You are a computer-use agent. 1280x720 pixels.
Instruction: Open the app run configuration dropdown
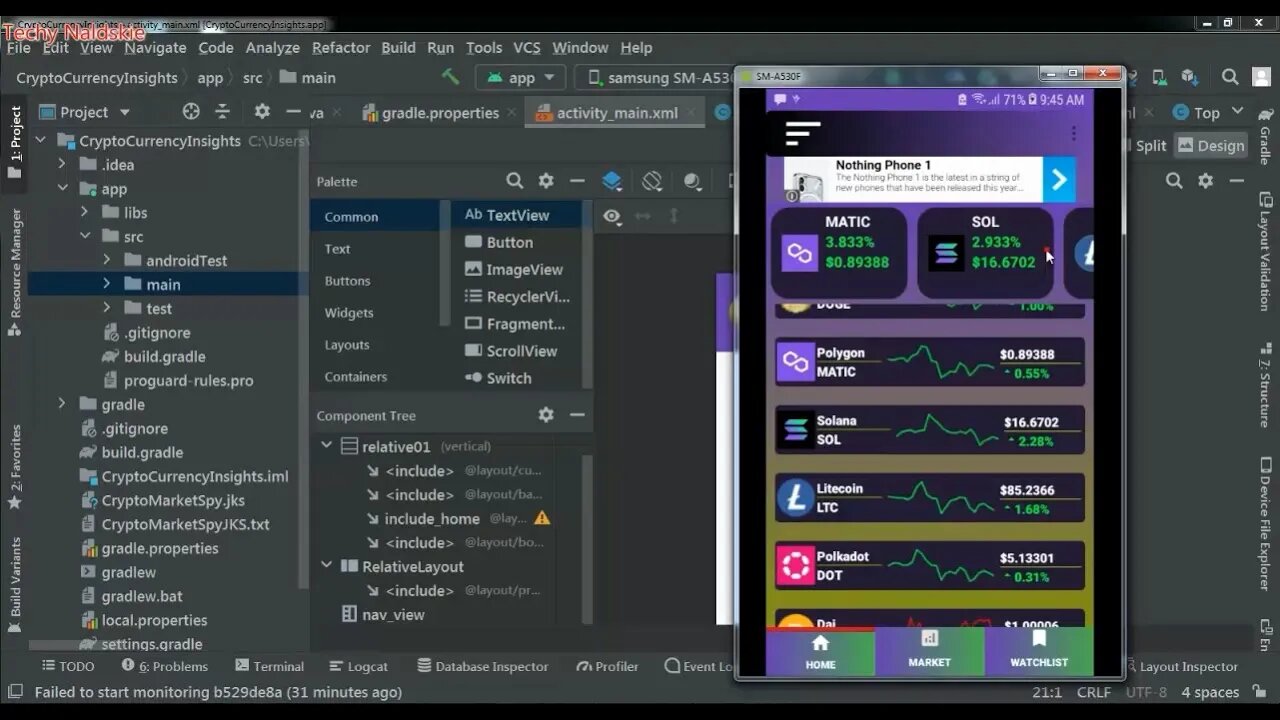click(520, 77)
